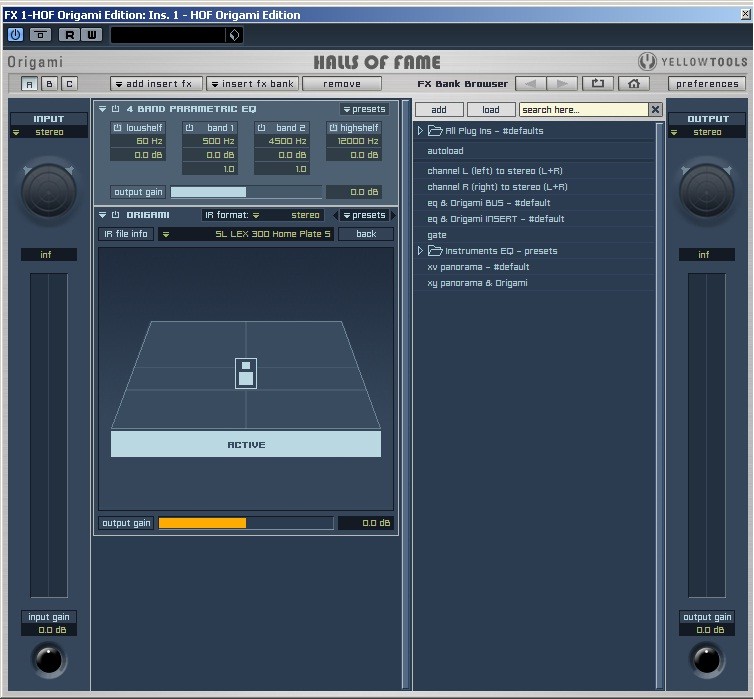The image size is (754, 699).
Task: Select slot A
Action: coord(29,84)
